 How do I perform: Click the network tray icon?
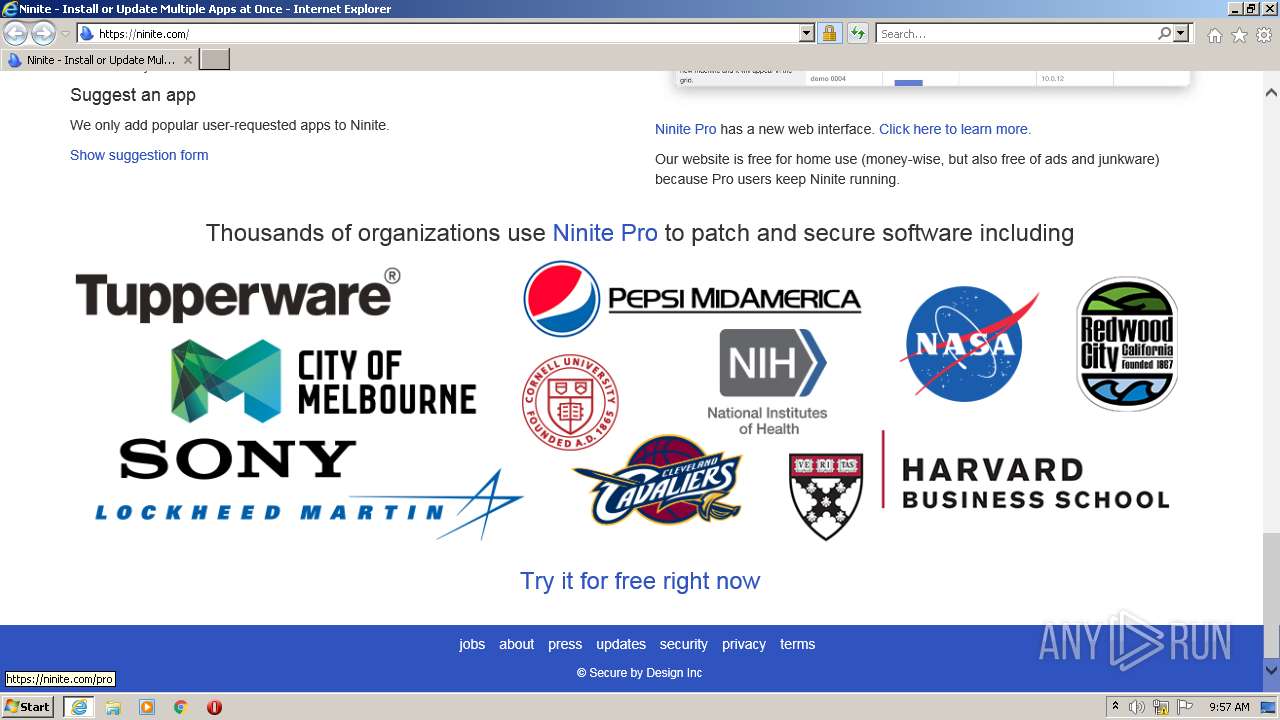coord(1161,707)
